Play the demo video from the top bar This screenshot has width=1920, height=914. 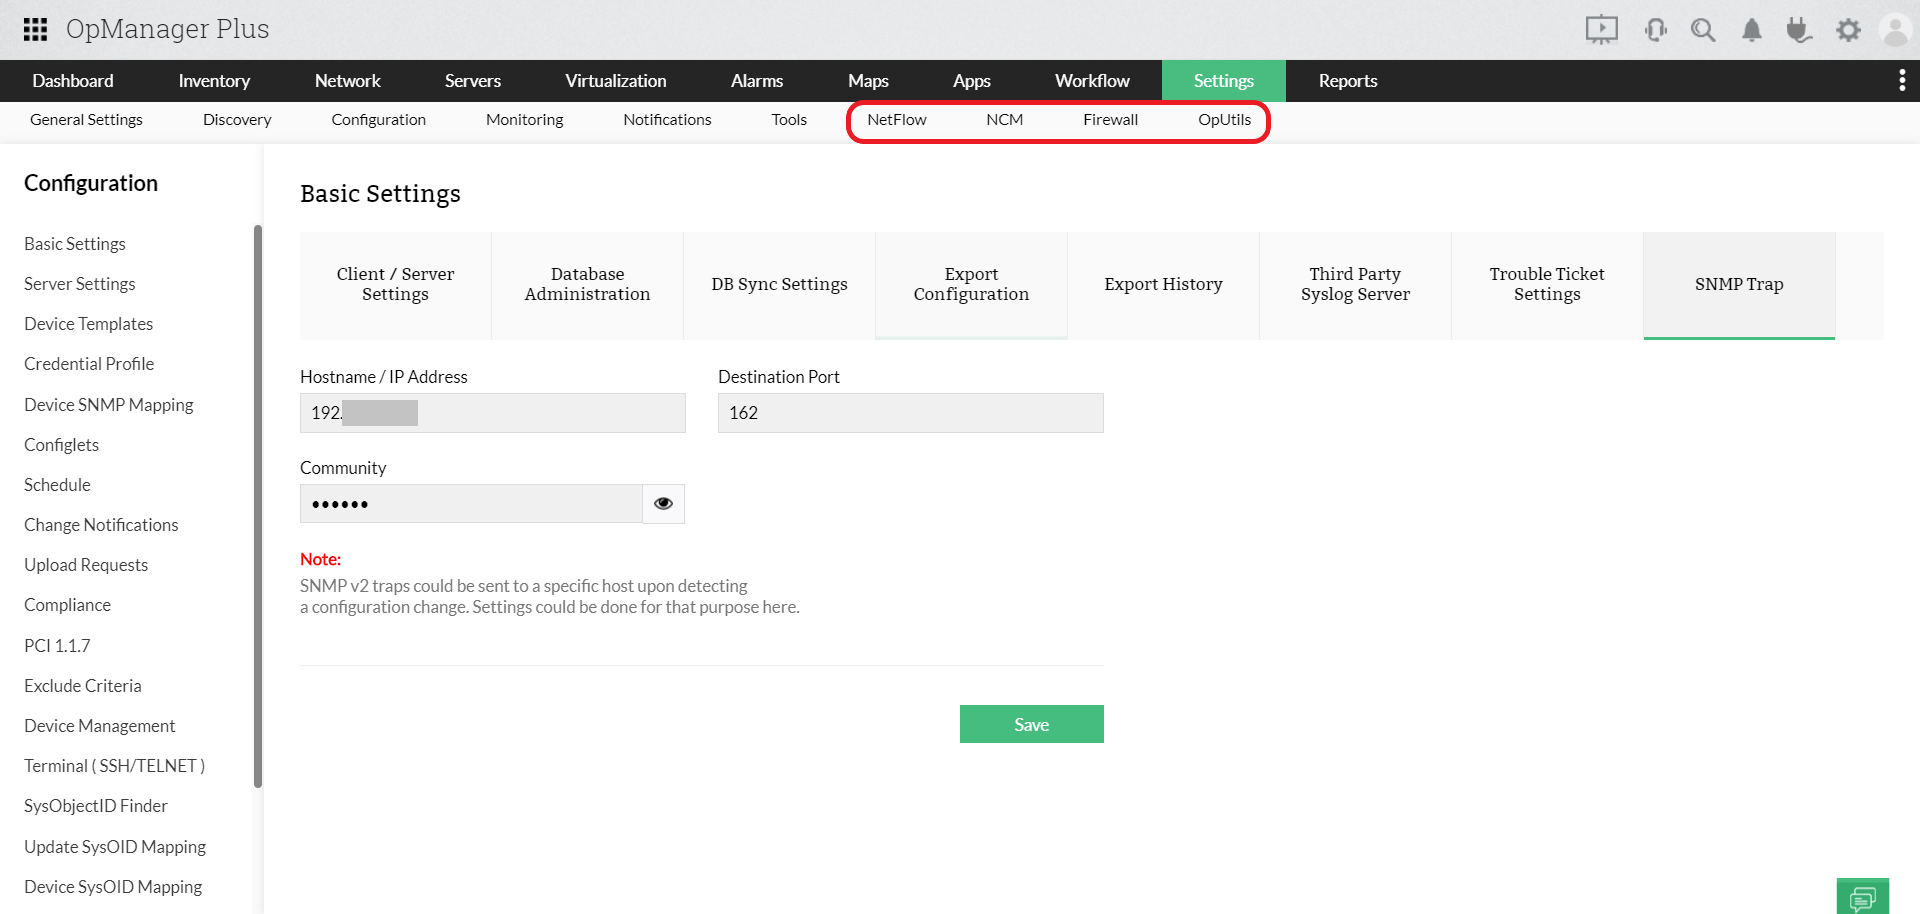click(x=1601, y=29)
